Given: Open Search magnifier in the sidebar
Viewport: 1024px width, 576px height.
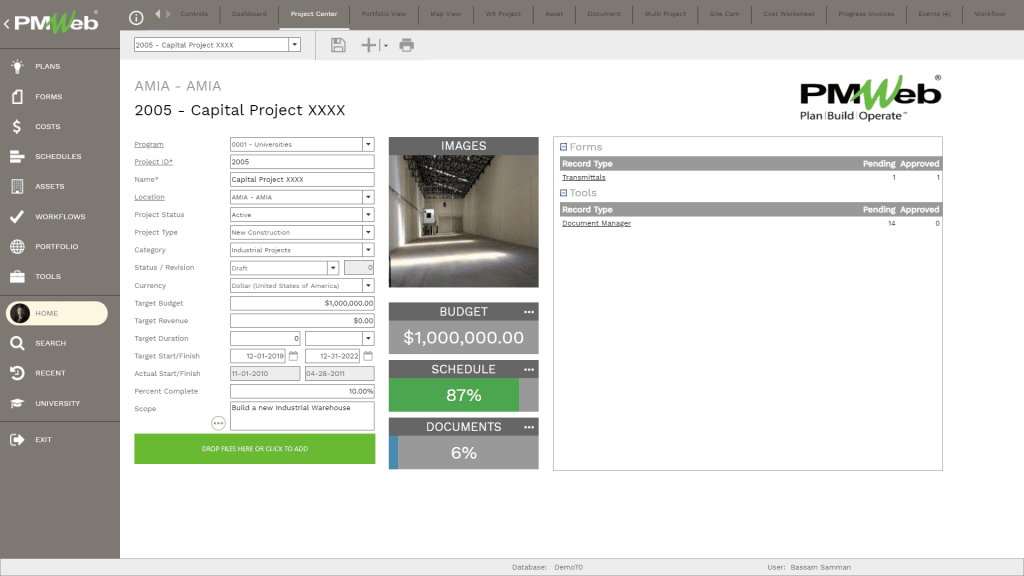Looking at the screenshot, I should (x=17, y=343).
